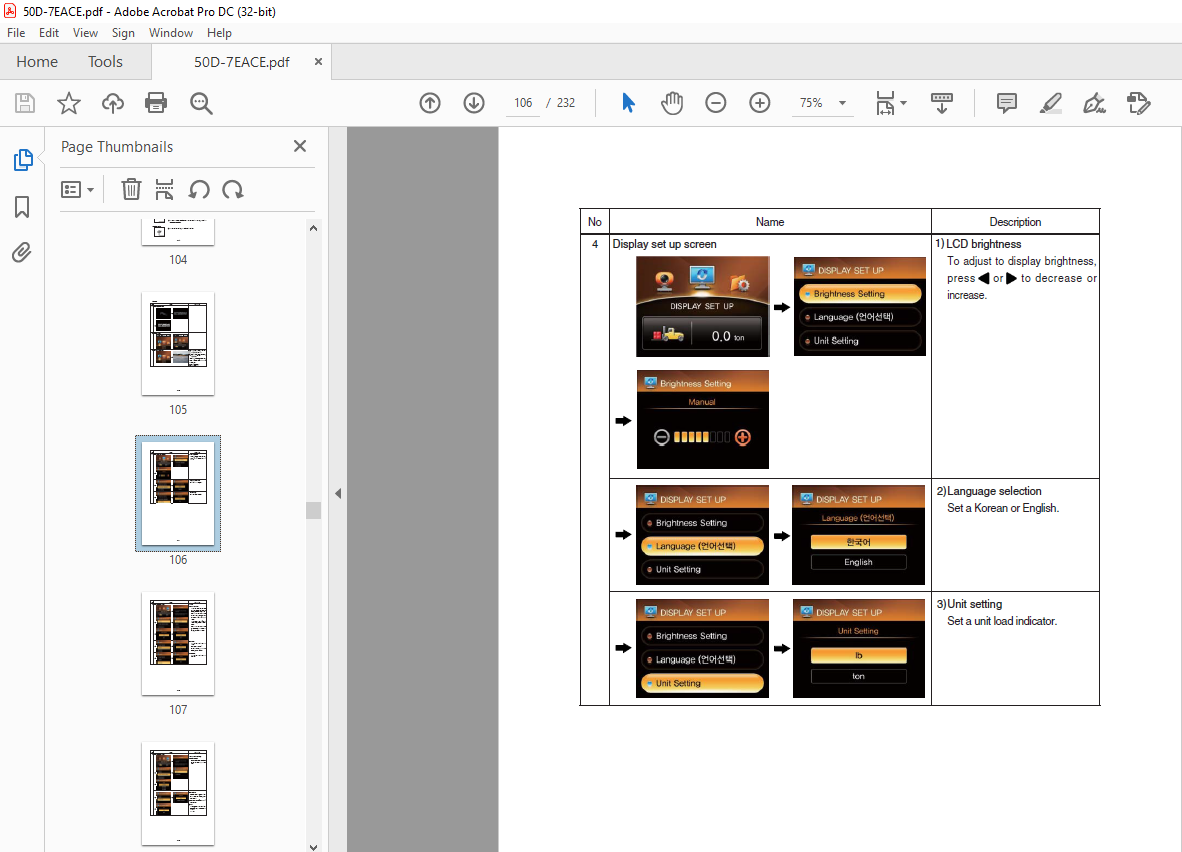
Task: Click '3)Unit setting' heading
Action: coord(969,604)
